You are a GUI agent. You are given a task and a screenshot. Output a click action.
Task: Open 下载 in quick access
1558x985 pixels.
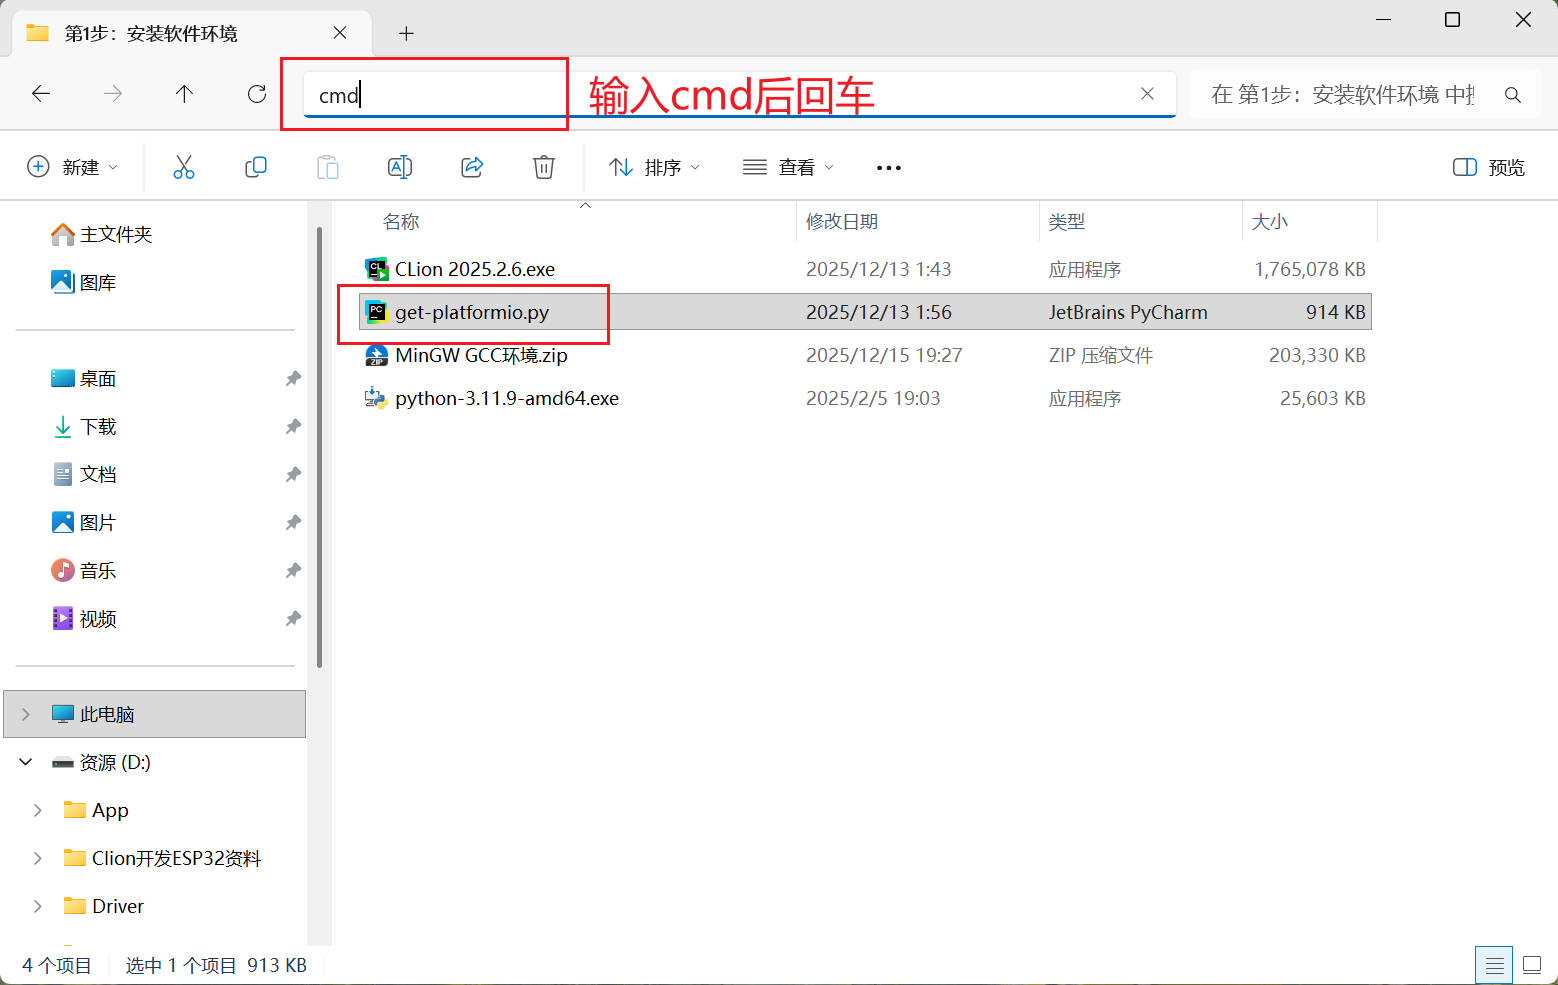pyautogui.click(x=83, y=426)
